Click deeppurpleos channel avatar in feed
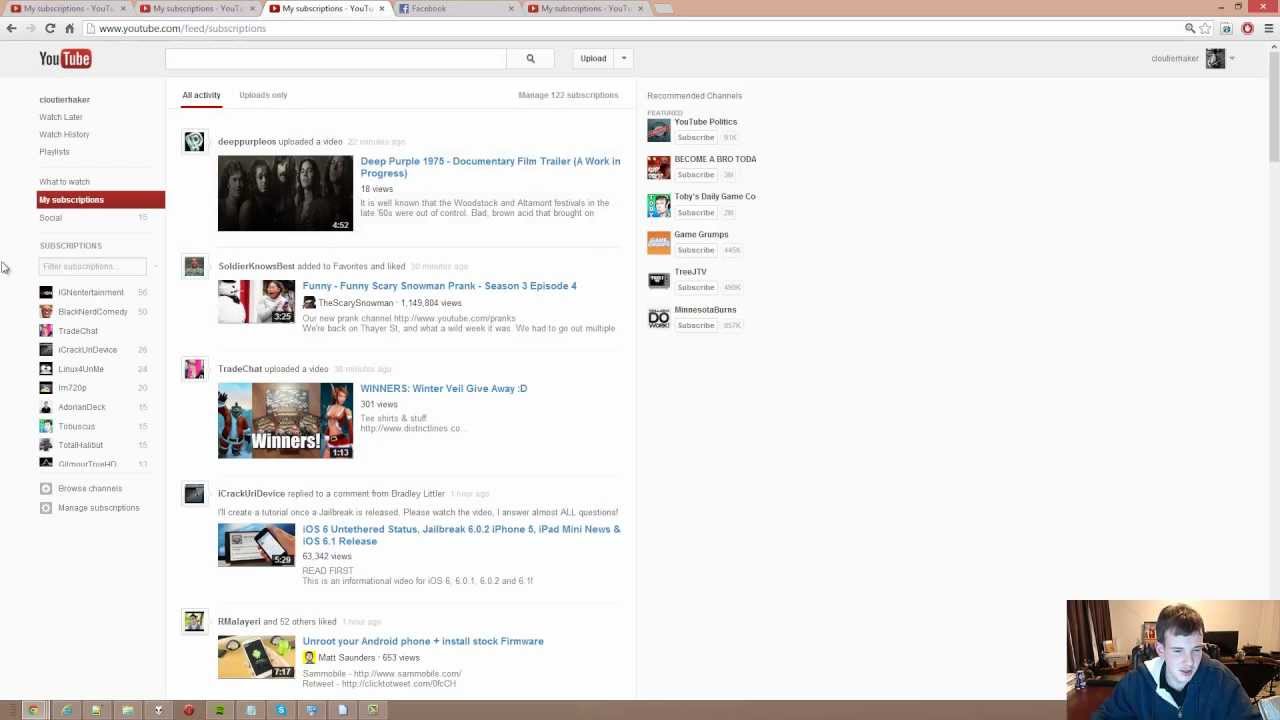 click(x=194, y=142)
